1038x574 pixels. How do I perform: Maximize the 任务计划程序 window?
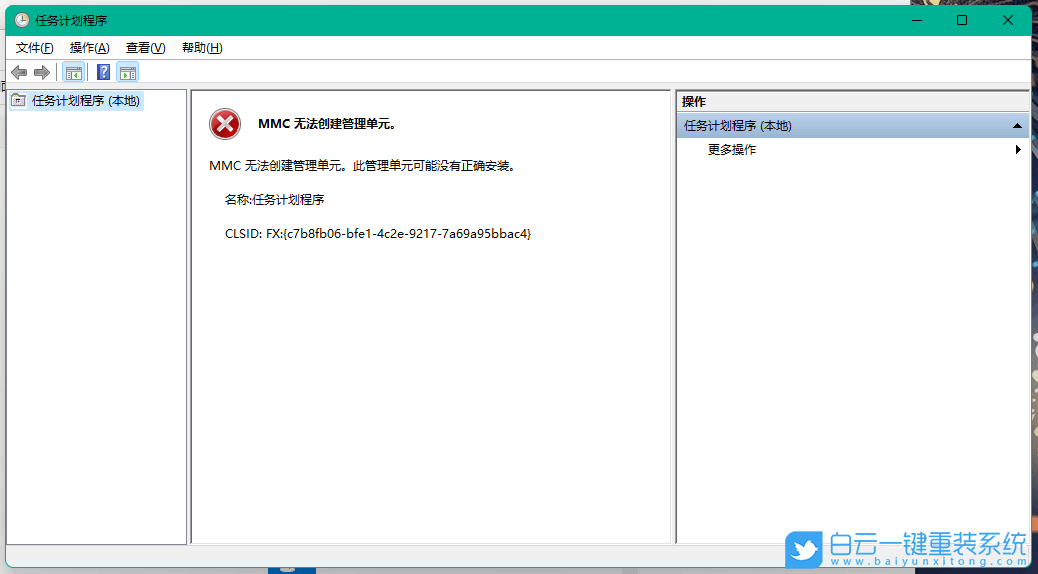962,21
